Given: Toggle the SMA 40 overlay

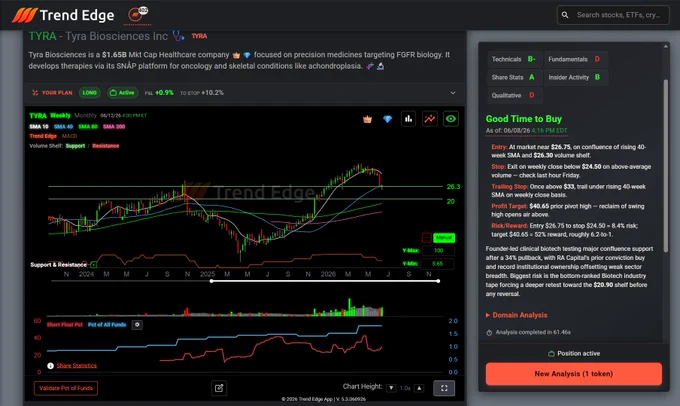Looking at the screenshot, I should [63, 127].
